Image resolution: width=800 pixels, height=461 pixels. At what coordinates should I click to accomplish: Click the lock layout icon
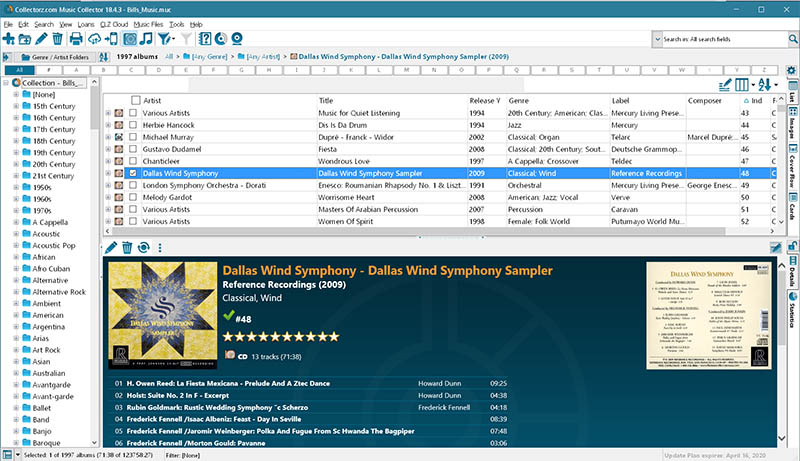coord(792,246)
